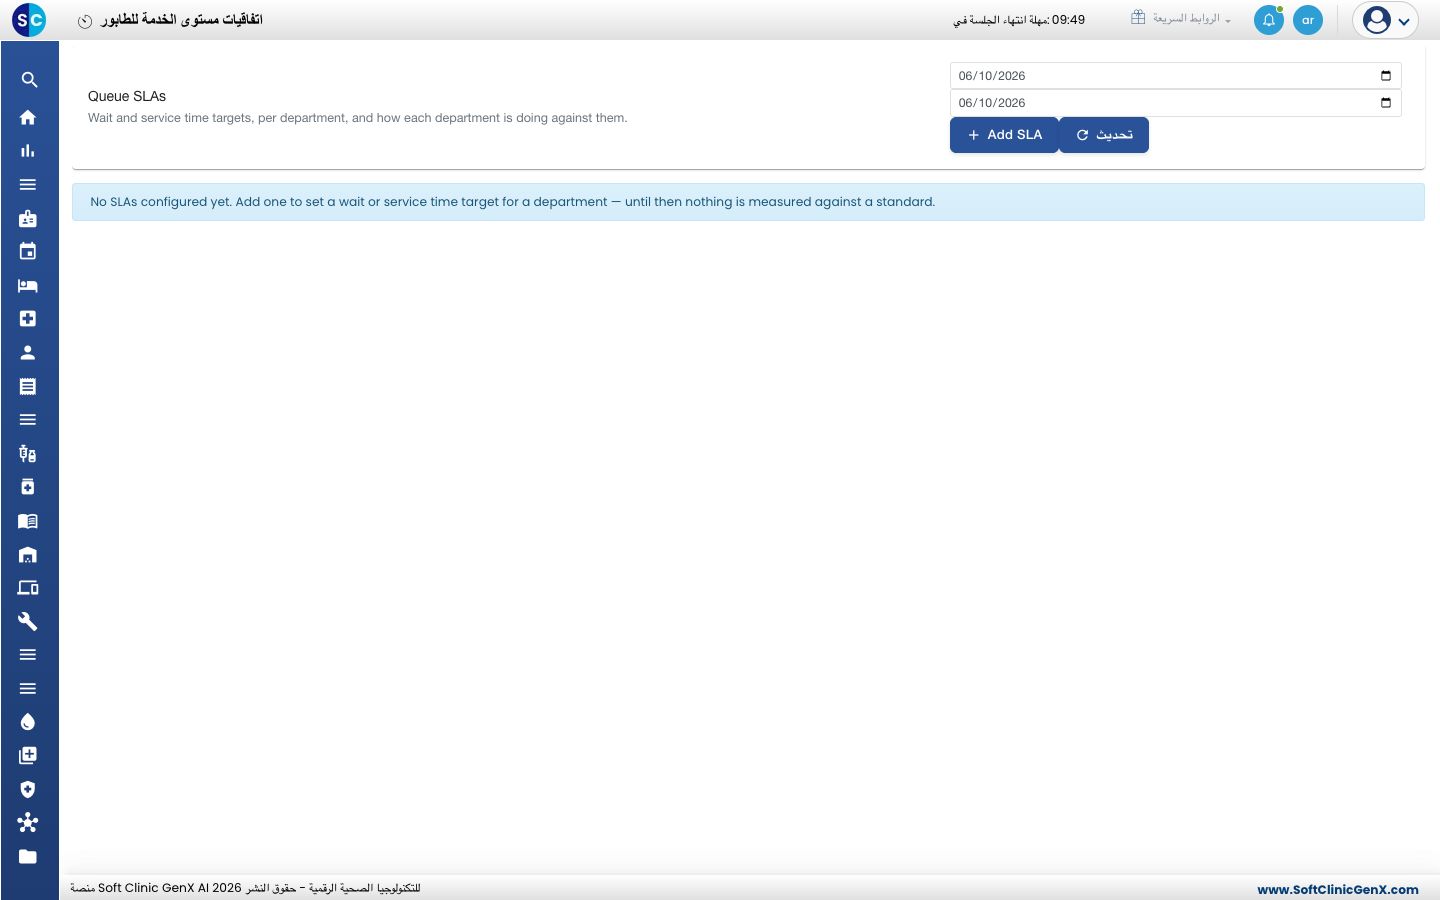Image resolution: width=1440 pixels, height=900 pixels.
Task: Switch language using the ar button
Action: (1308, 20)
